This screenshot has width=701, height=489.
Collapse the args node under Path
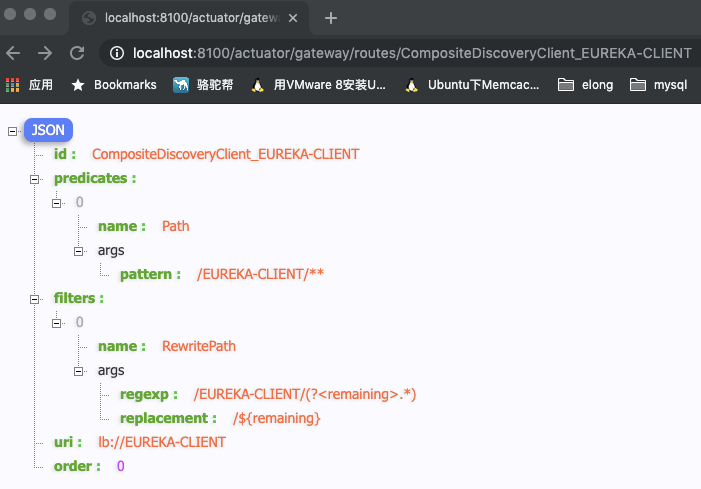coord(78,252)
